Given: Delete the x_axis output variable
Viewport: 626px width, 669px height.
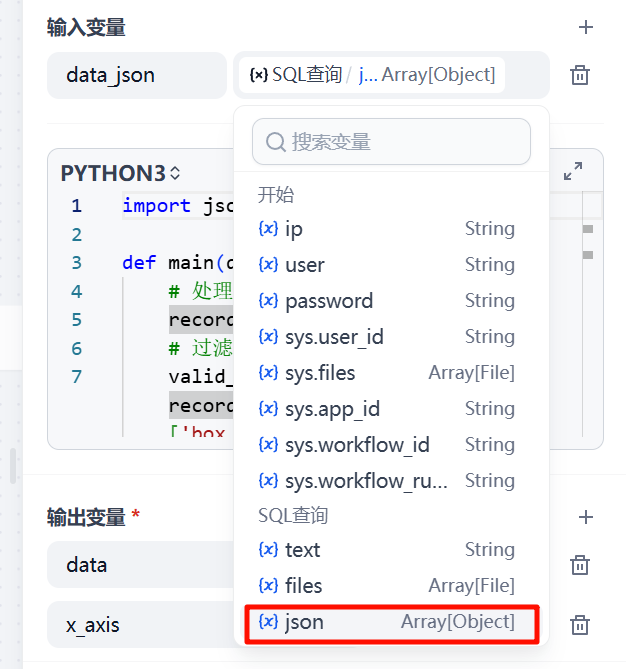Looking at the screenshot, I should (579, 625).
